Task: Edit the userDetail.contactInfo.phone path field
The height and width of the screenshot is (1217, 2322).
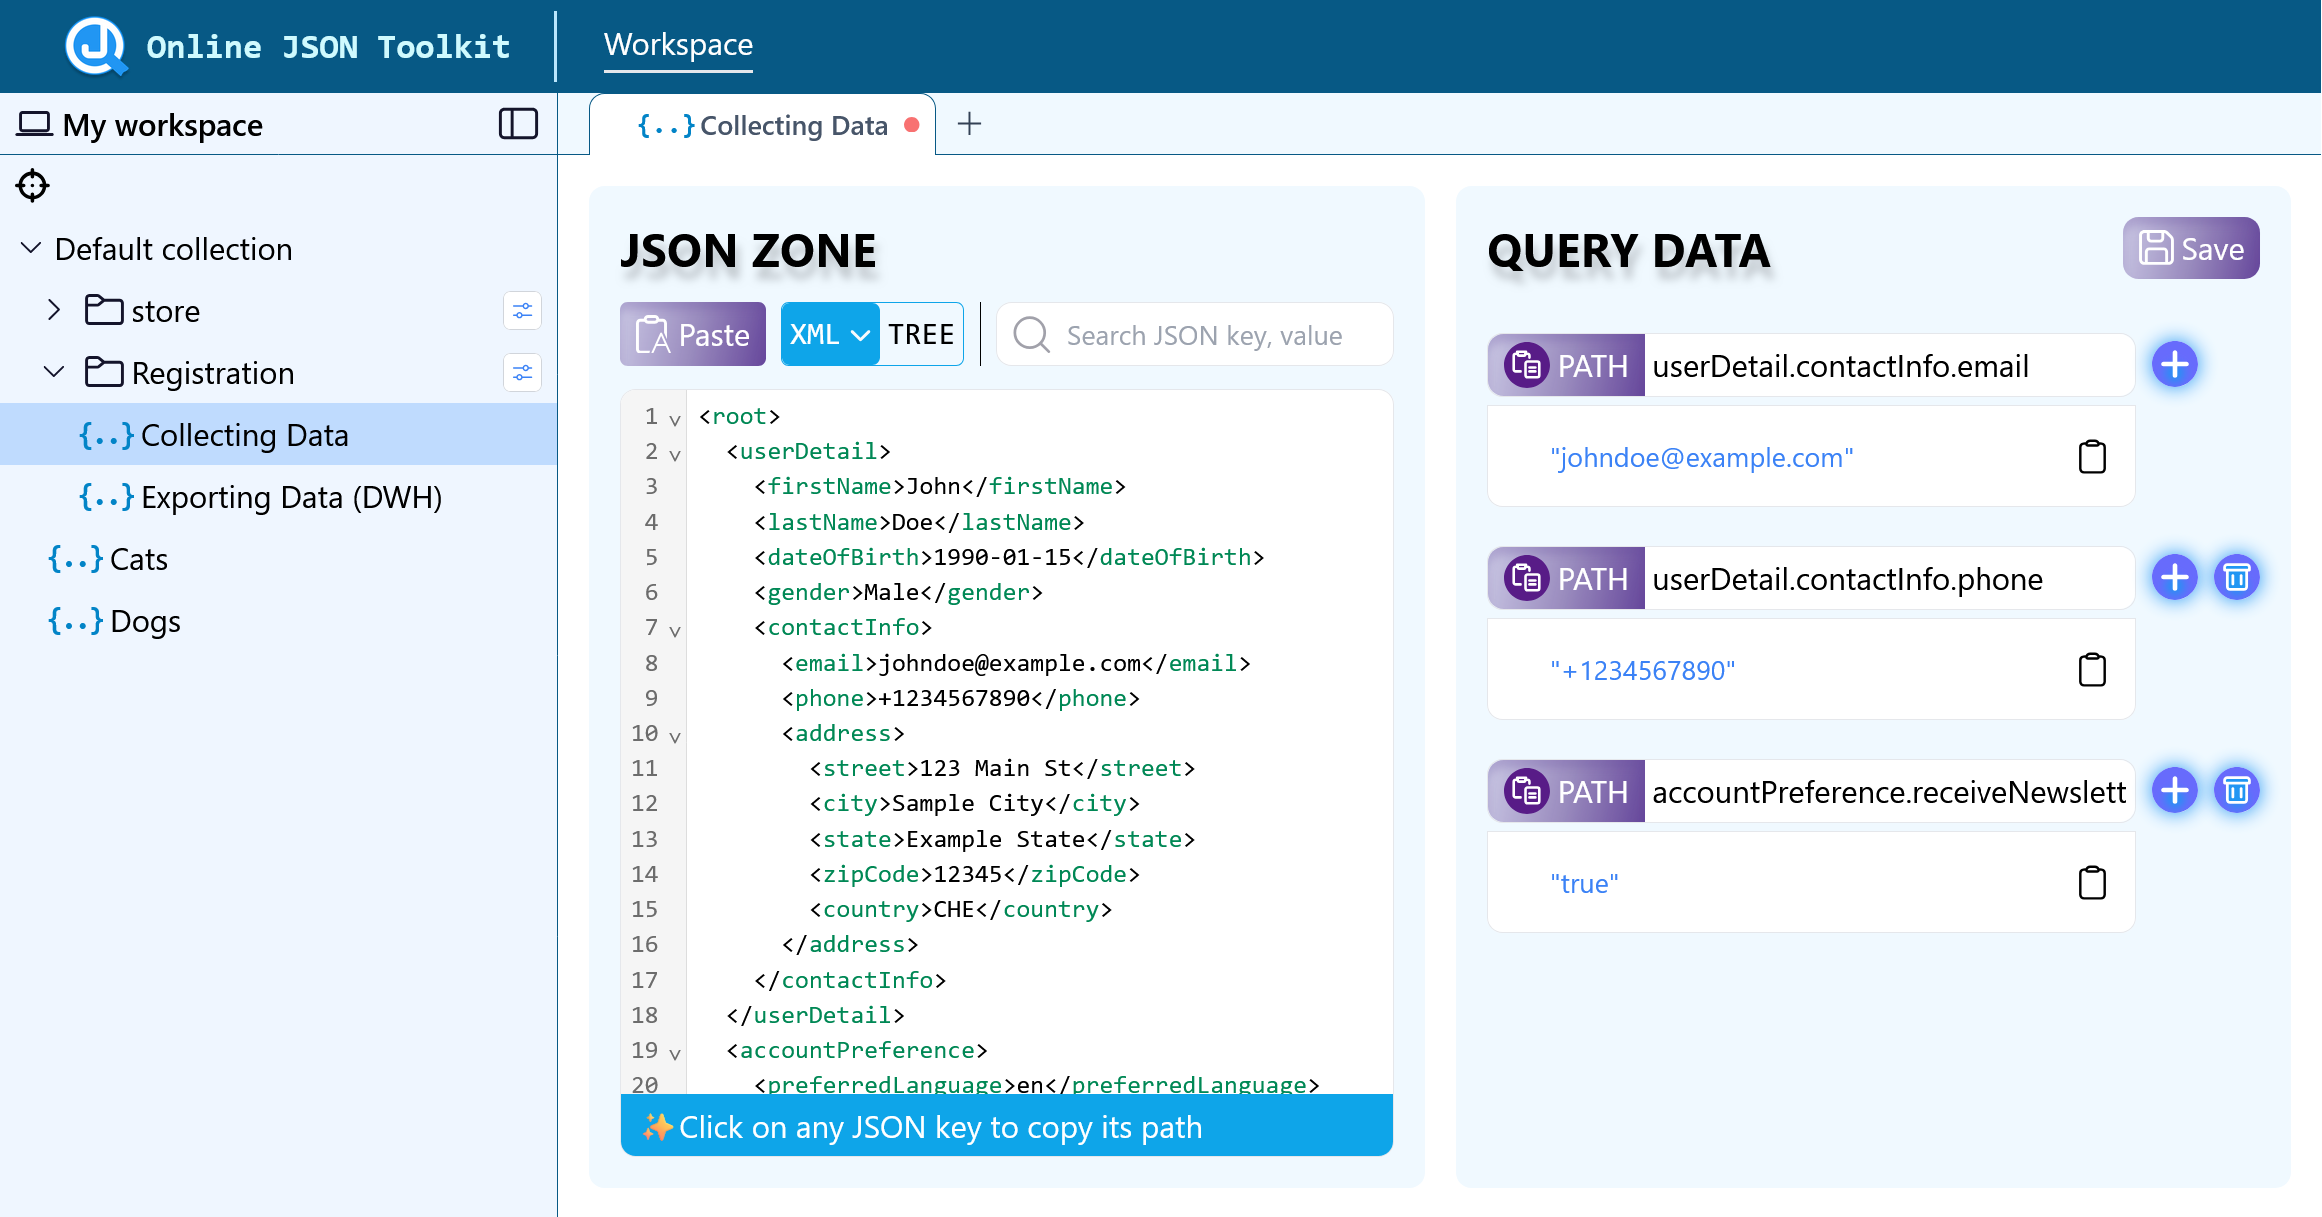Action: pyautogui.click(x=1890, y=579)
